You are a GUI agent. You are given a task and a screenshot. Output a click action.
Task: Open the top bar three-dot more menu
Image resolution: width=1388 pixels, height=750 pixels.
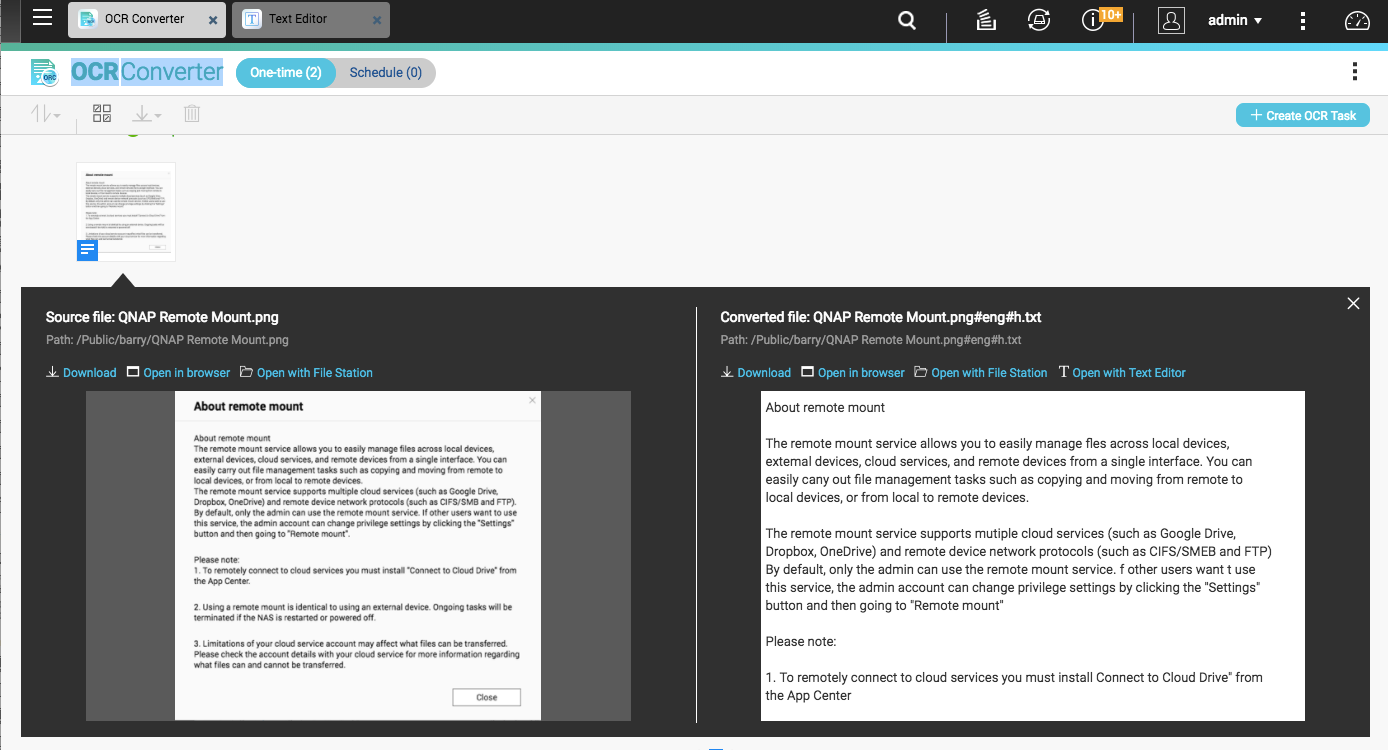coord(1302,20)
